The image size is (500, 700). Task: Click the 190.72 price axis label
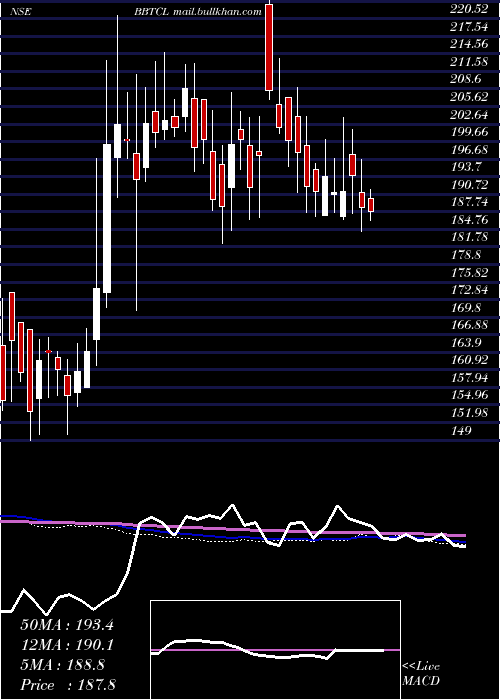point(468,184)
